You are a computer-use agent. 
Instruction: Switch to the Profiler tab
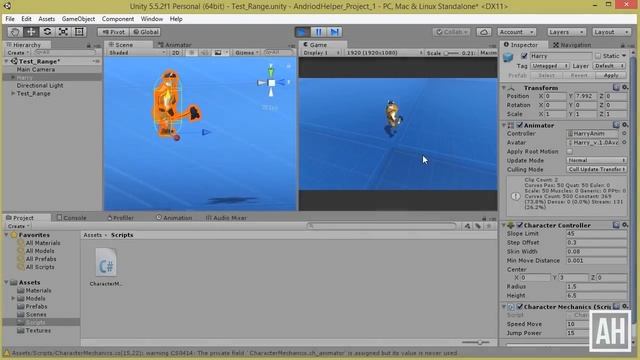(121, 218)
